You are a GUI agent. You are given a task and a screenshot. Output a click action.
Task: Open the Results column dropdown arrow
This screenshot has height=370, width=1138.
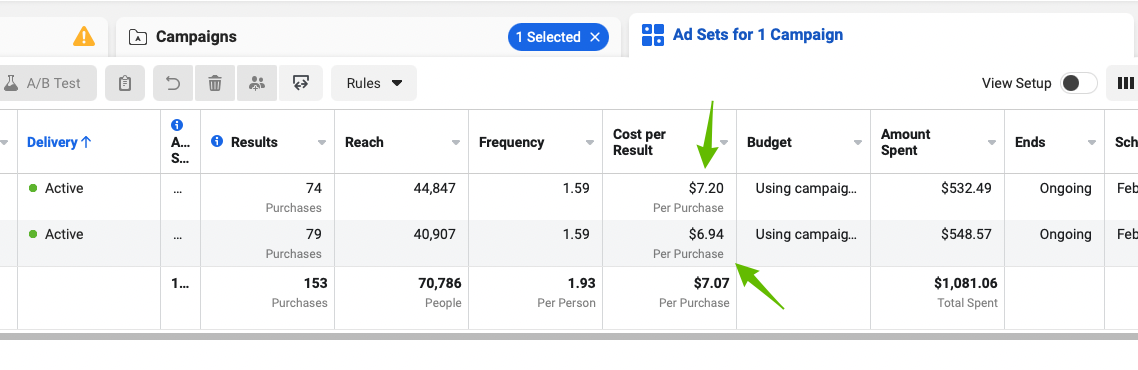322,143
